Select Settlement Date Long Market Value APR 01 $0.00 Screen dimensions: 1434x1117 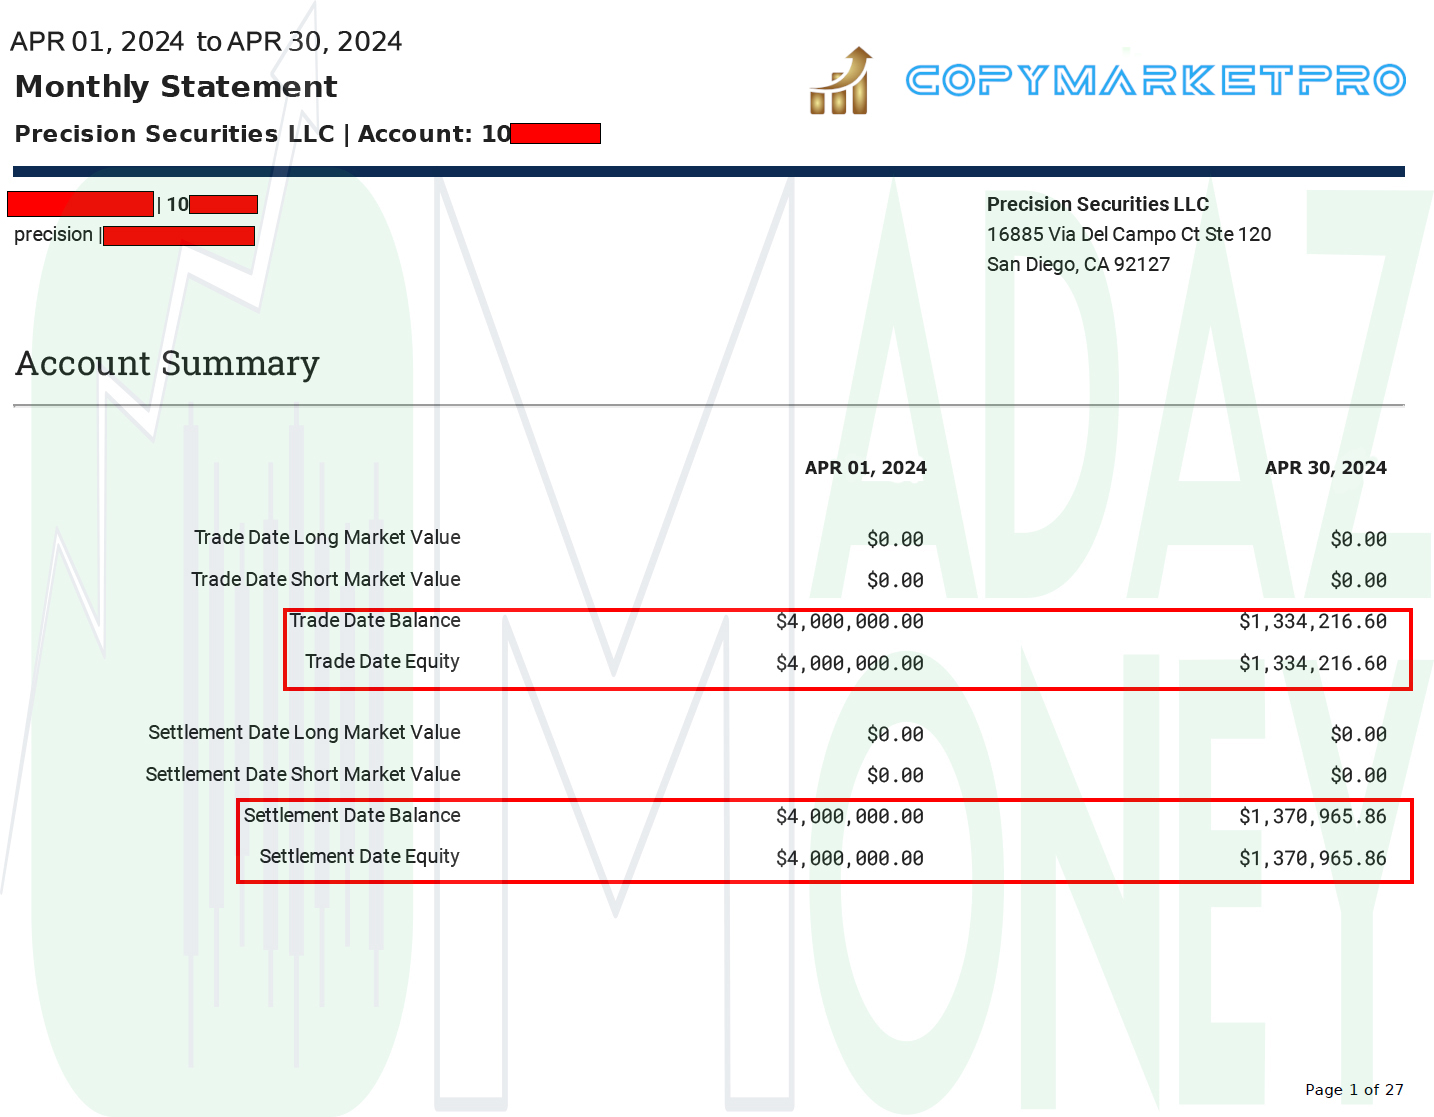click(896, 735)
